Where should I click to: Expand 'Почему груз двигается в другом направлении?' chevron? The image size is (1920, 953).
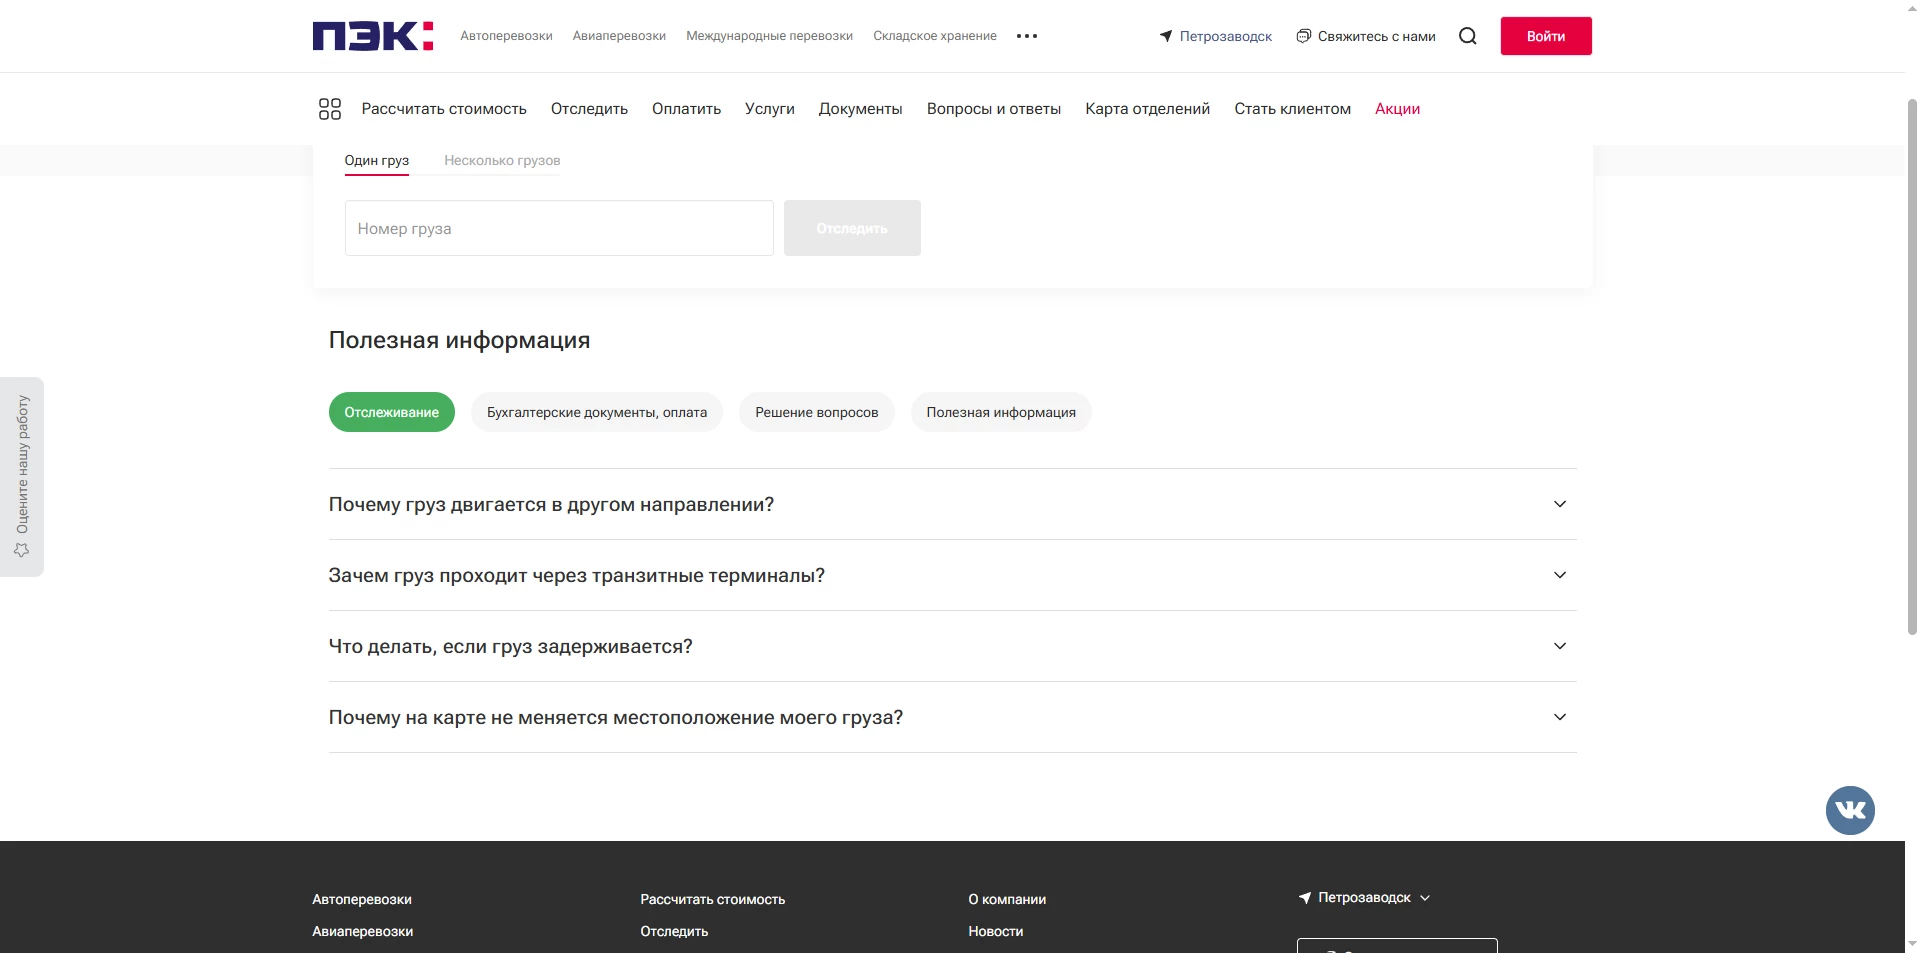click(1560, 504)
